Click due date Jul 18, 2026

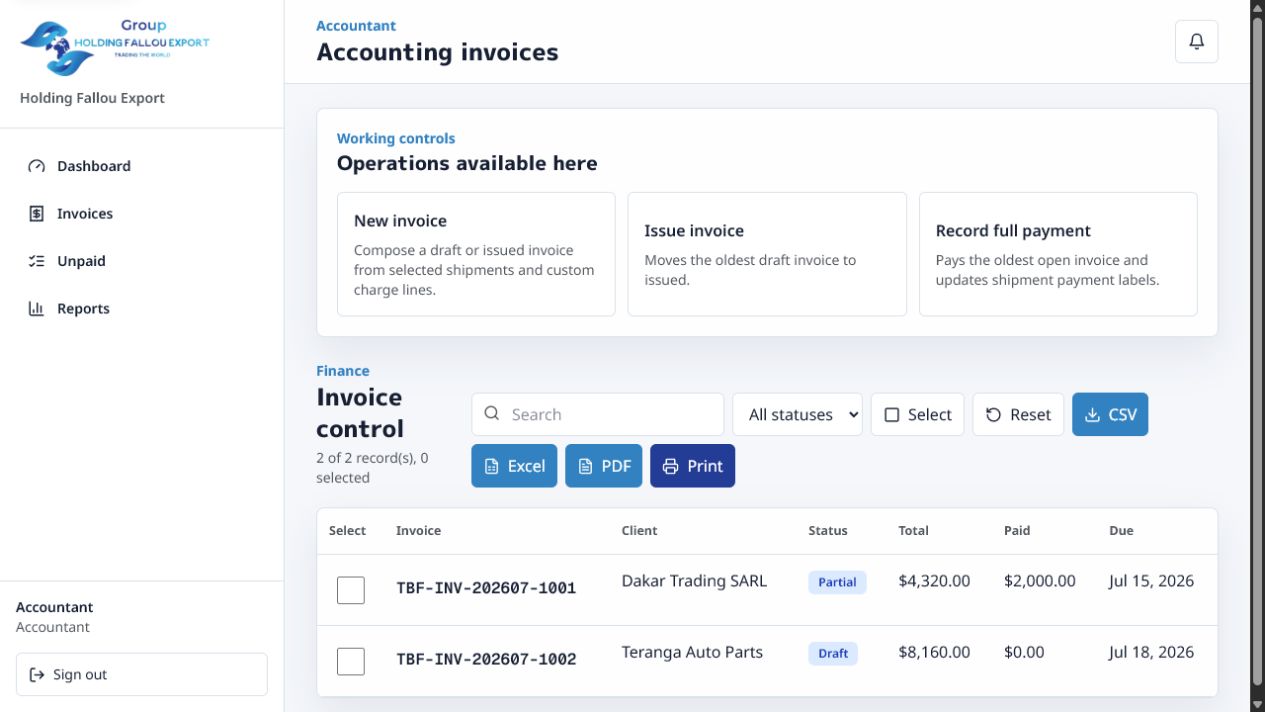[1151, 652]
